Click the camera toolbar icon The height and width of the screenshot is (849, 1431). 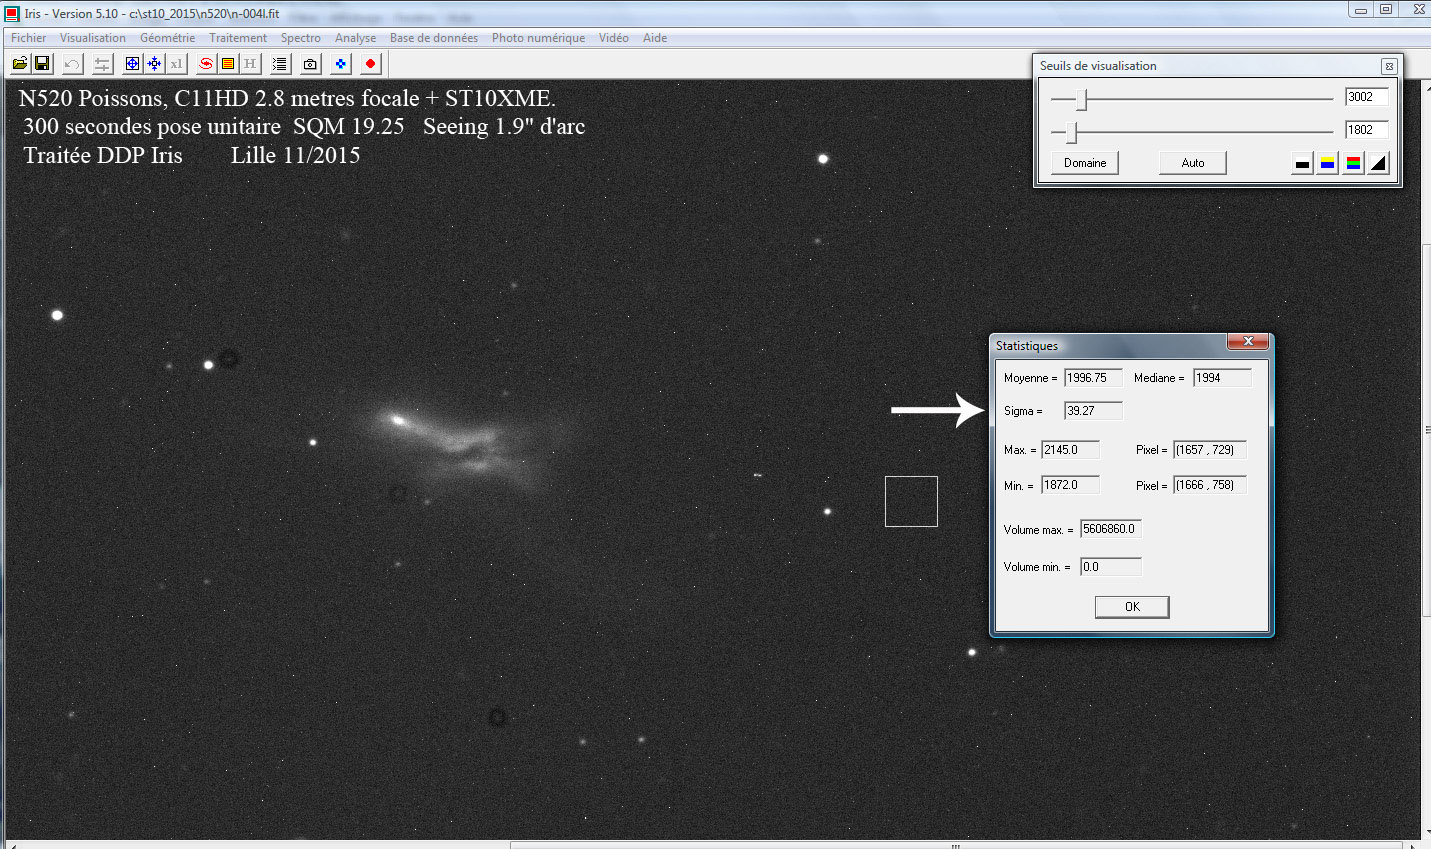pyautogui.click(x=310, y=64)
